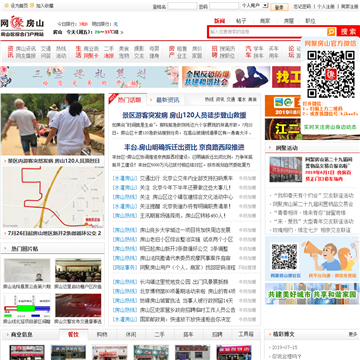This screenshot has width=360, height=360.
Task: Click the 忘记密码 link
Action: pyautogui.click(x=302, y=6)
